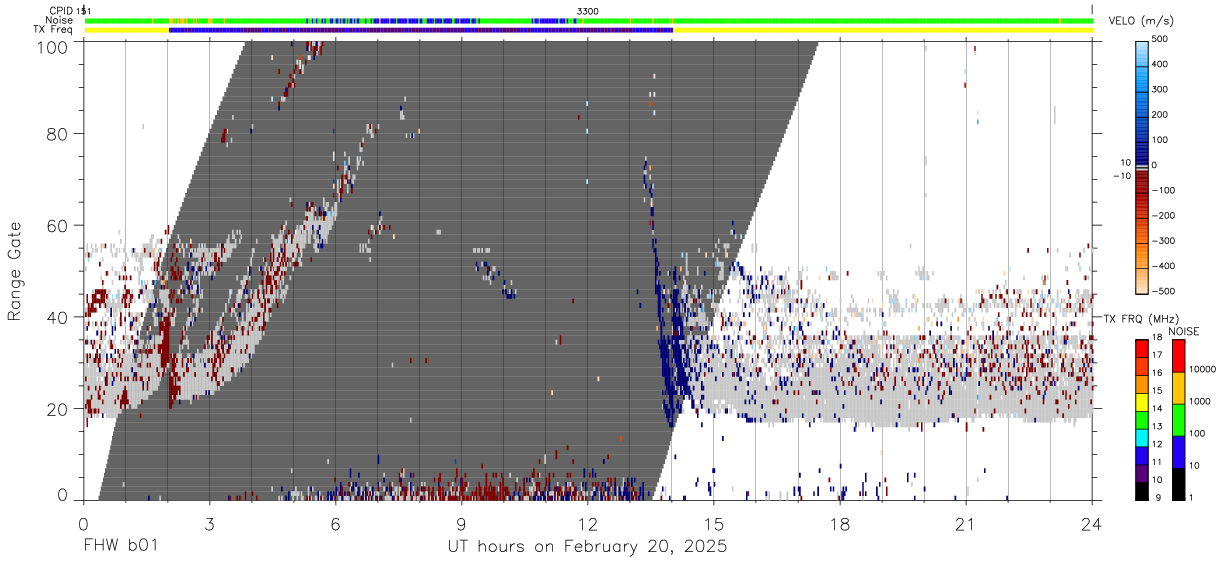Screen dimensions: 1228x567
Task: Click the yellow TX Freq strip above plot
Action: tap(588, 30)
